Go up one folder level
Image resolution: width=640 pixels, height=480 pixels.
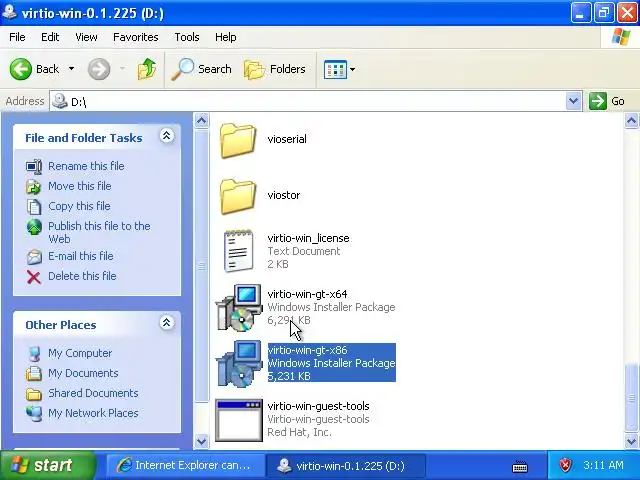pyautogui.click(x=147, y=69)
